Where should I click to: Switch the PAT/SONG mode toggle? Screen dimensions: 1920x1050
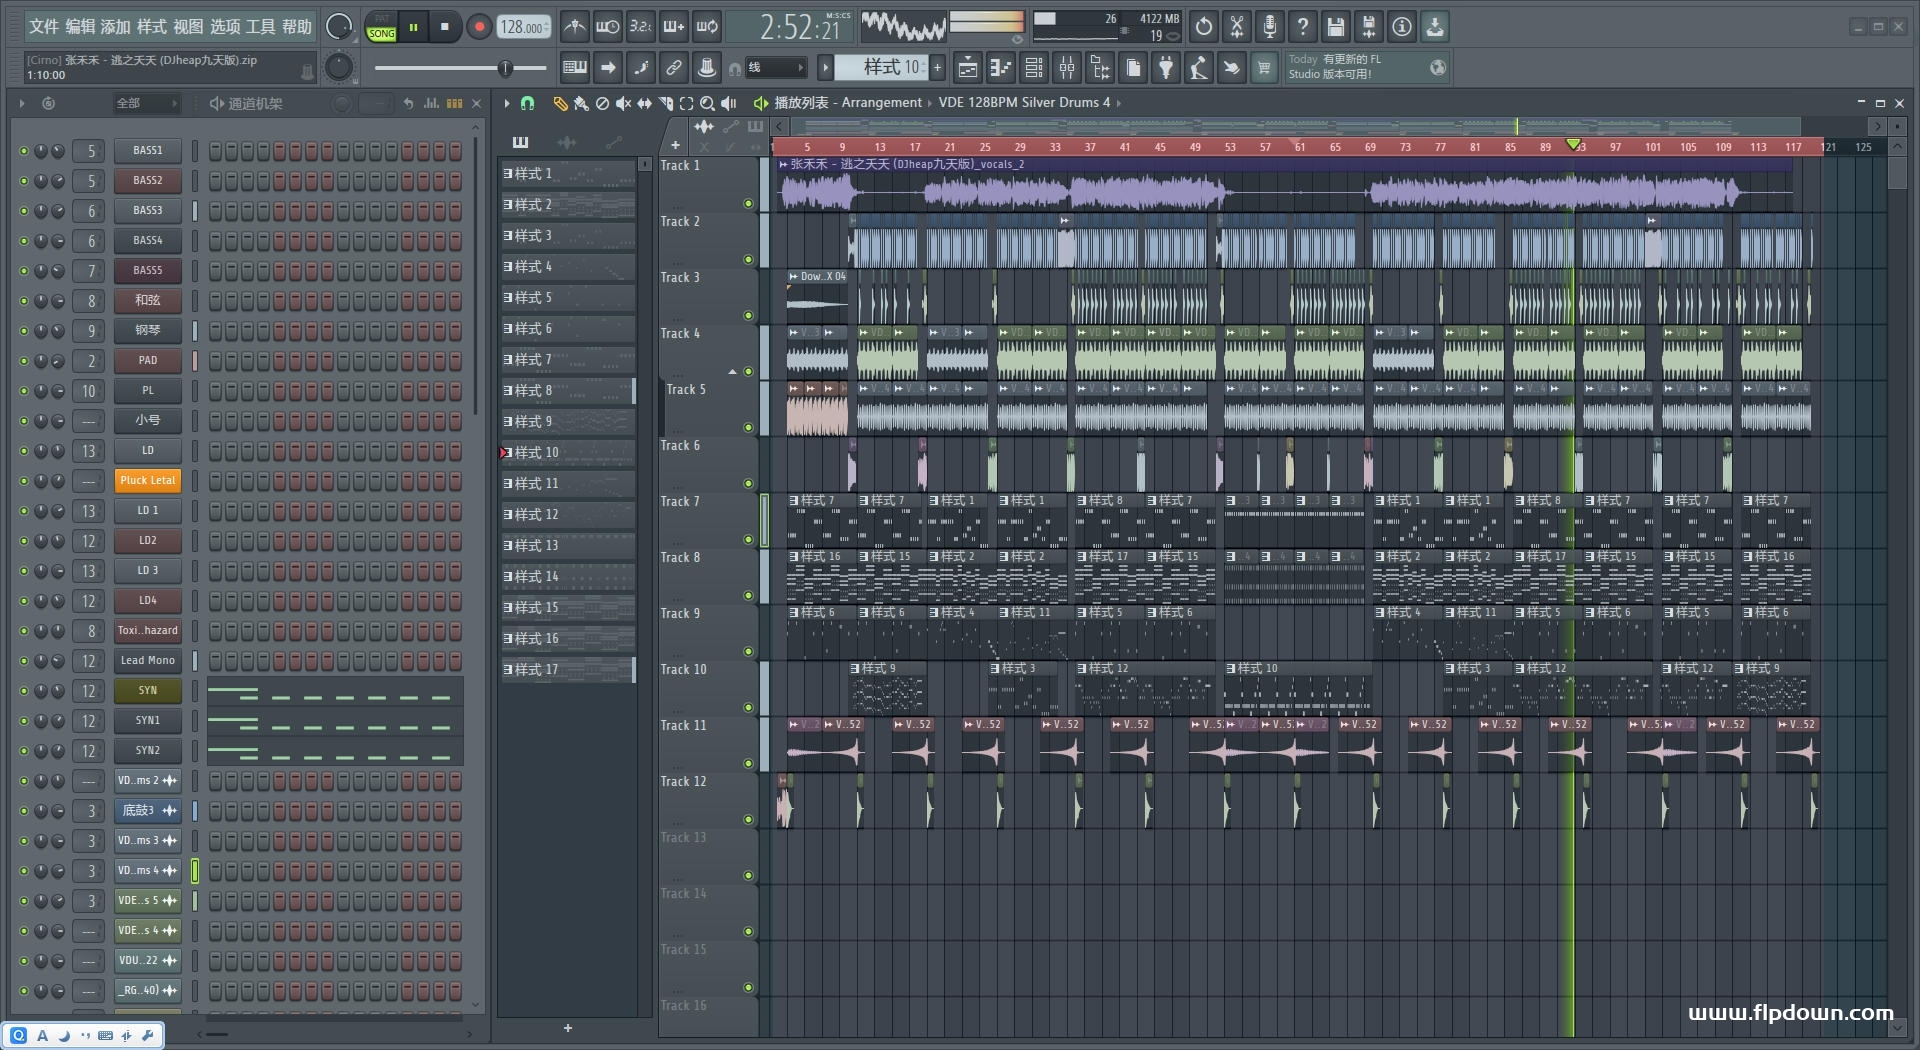click(382, 27)
